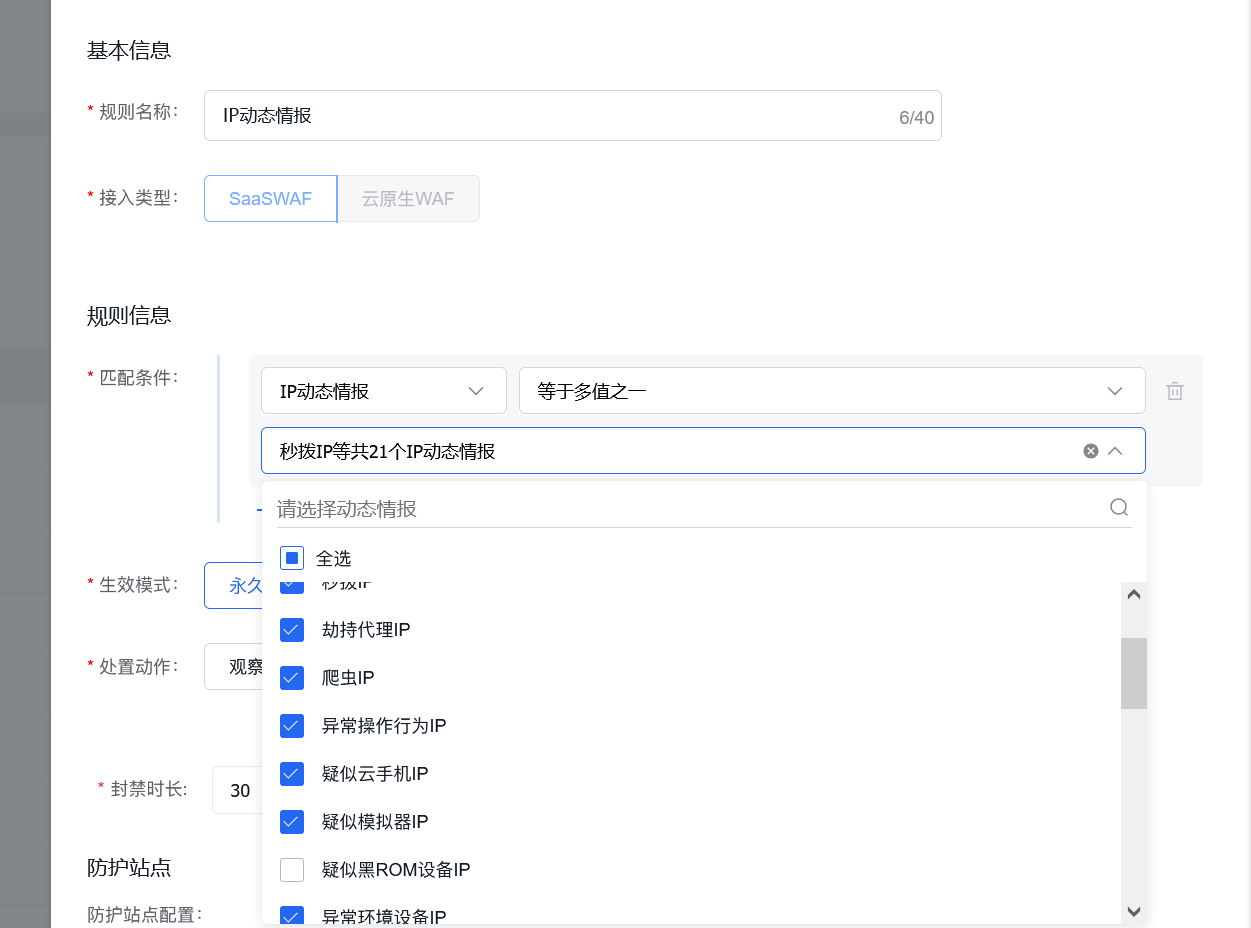Viewport: 1251px width, 928px height.
Task: Click the scrollbar up-arrow icon
Action: coord(1134,593)
